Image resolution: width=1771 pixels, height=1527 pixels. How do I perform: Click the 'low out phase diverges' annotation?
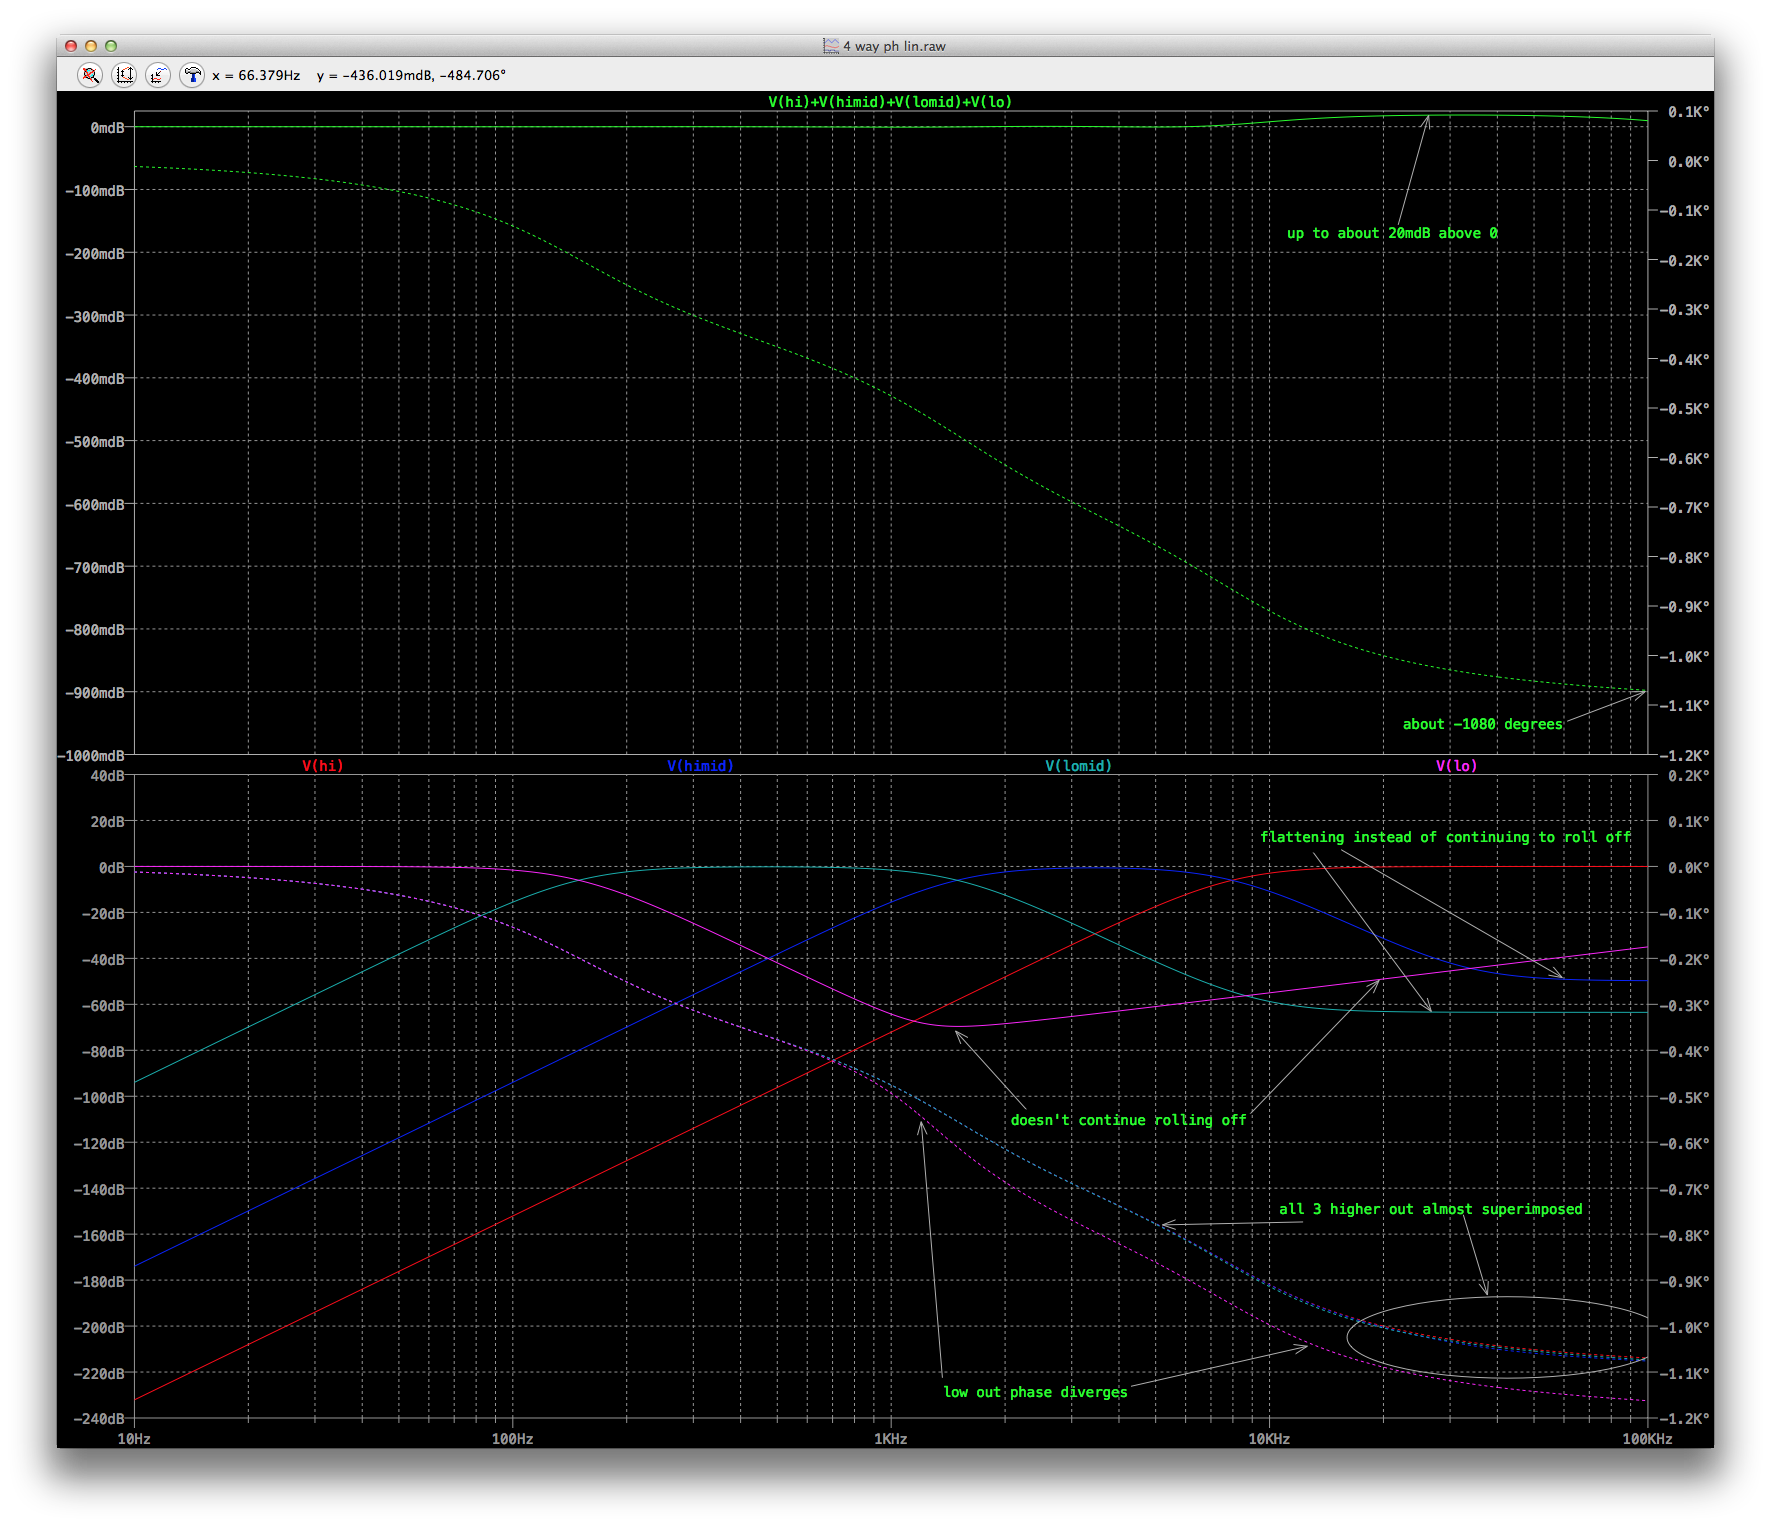[1035, 1392]
